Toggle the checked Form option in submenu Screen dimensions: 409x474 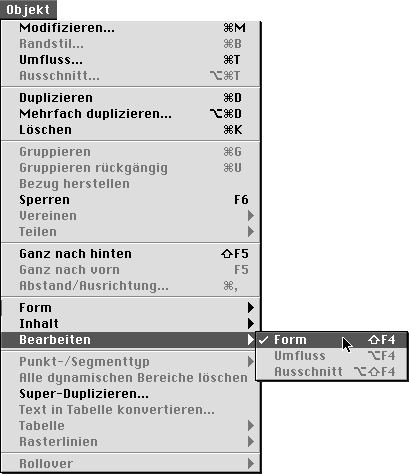tap(331, 340)
